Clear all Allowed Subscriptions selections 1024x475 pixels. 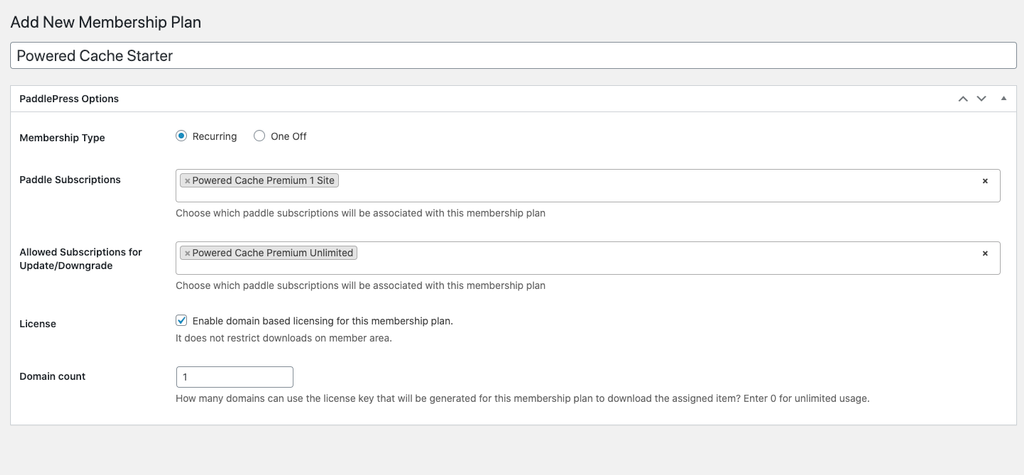[x=985, y=254]
